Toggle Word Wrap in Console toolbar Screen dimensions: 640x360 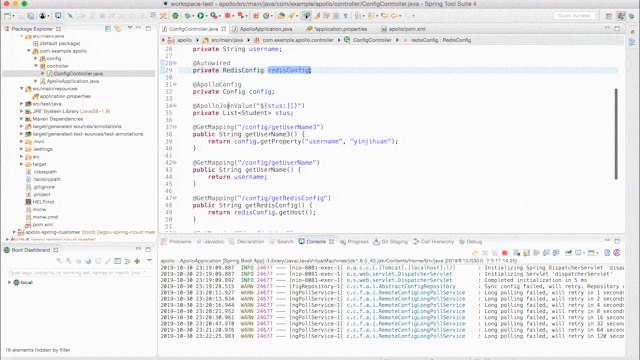tap(536, 253)
